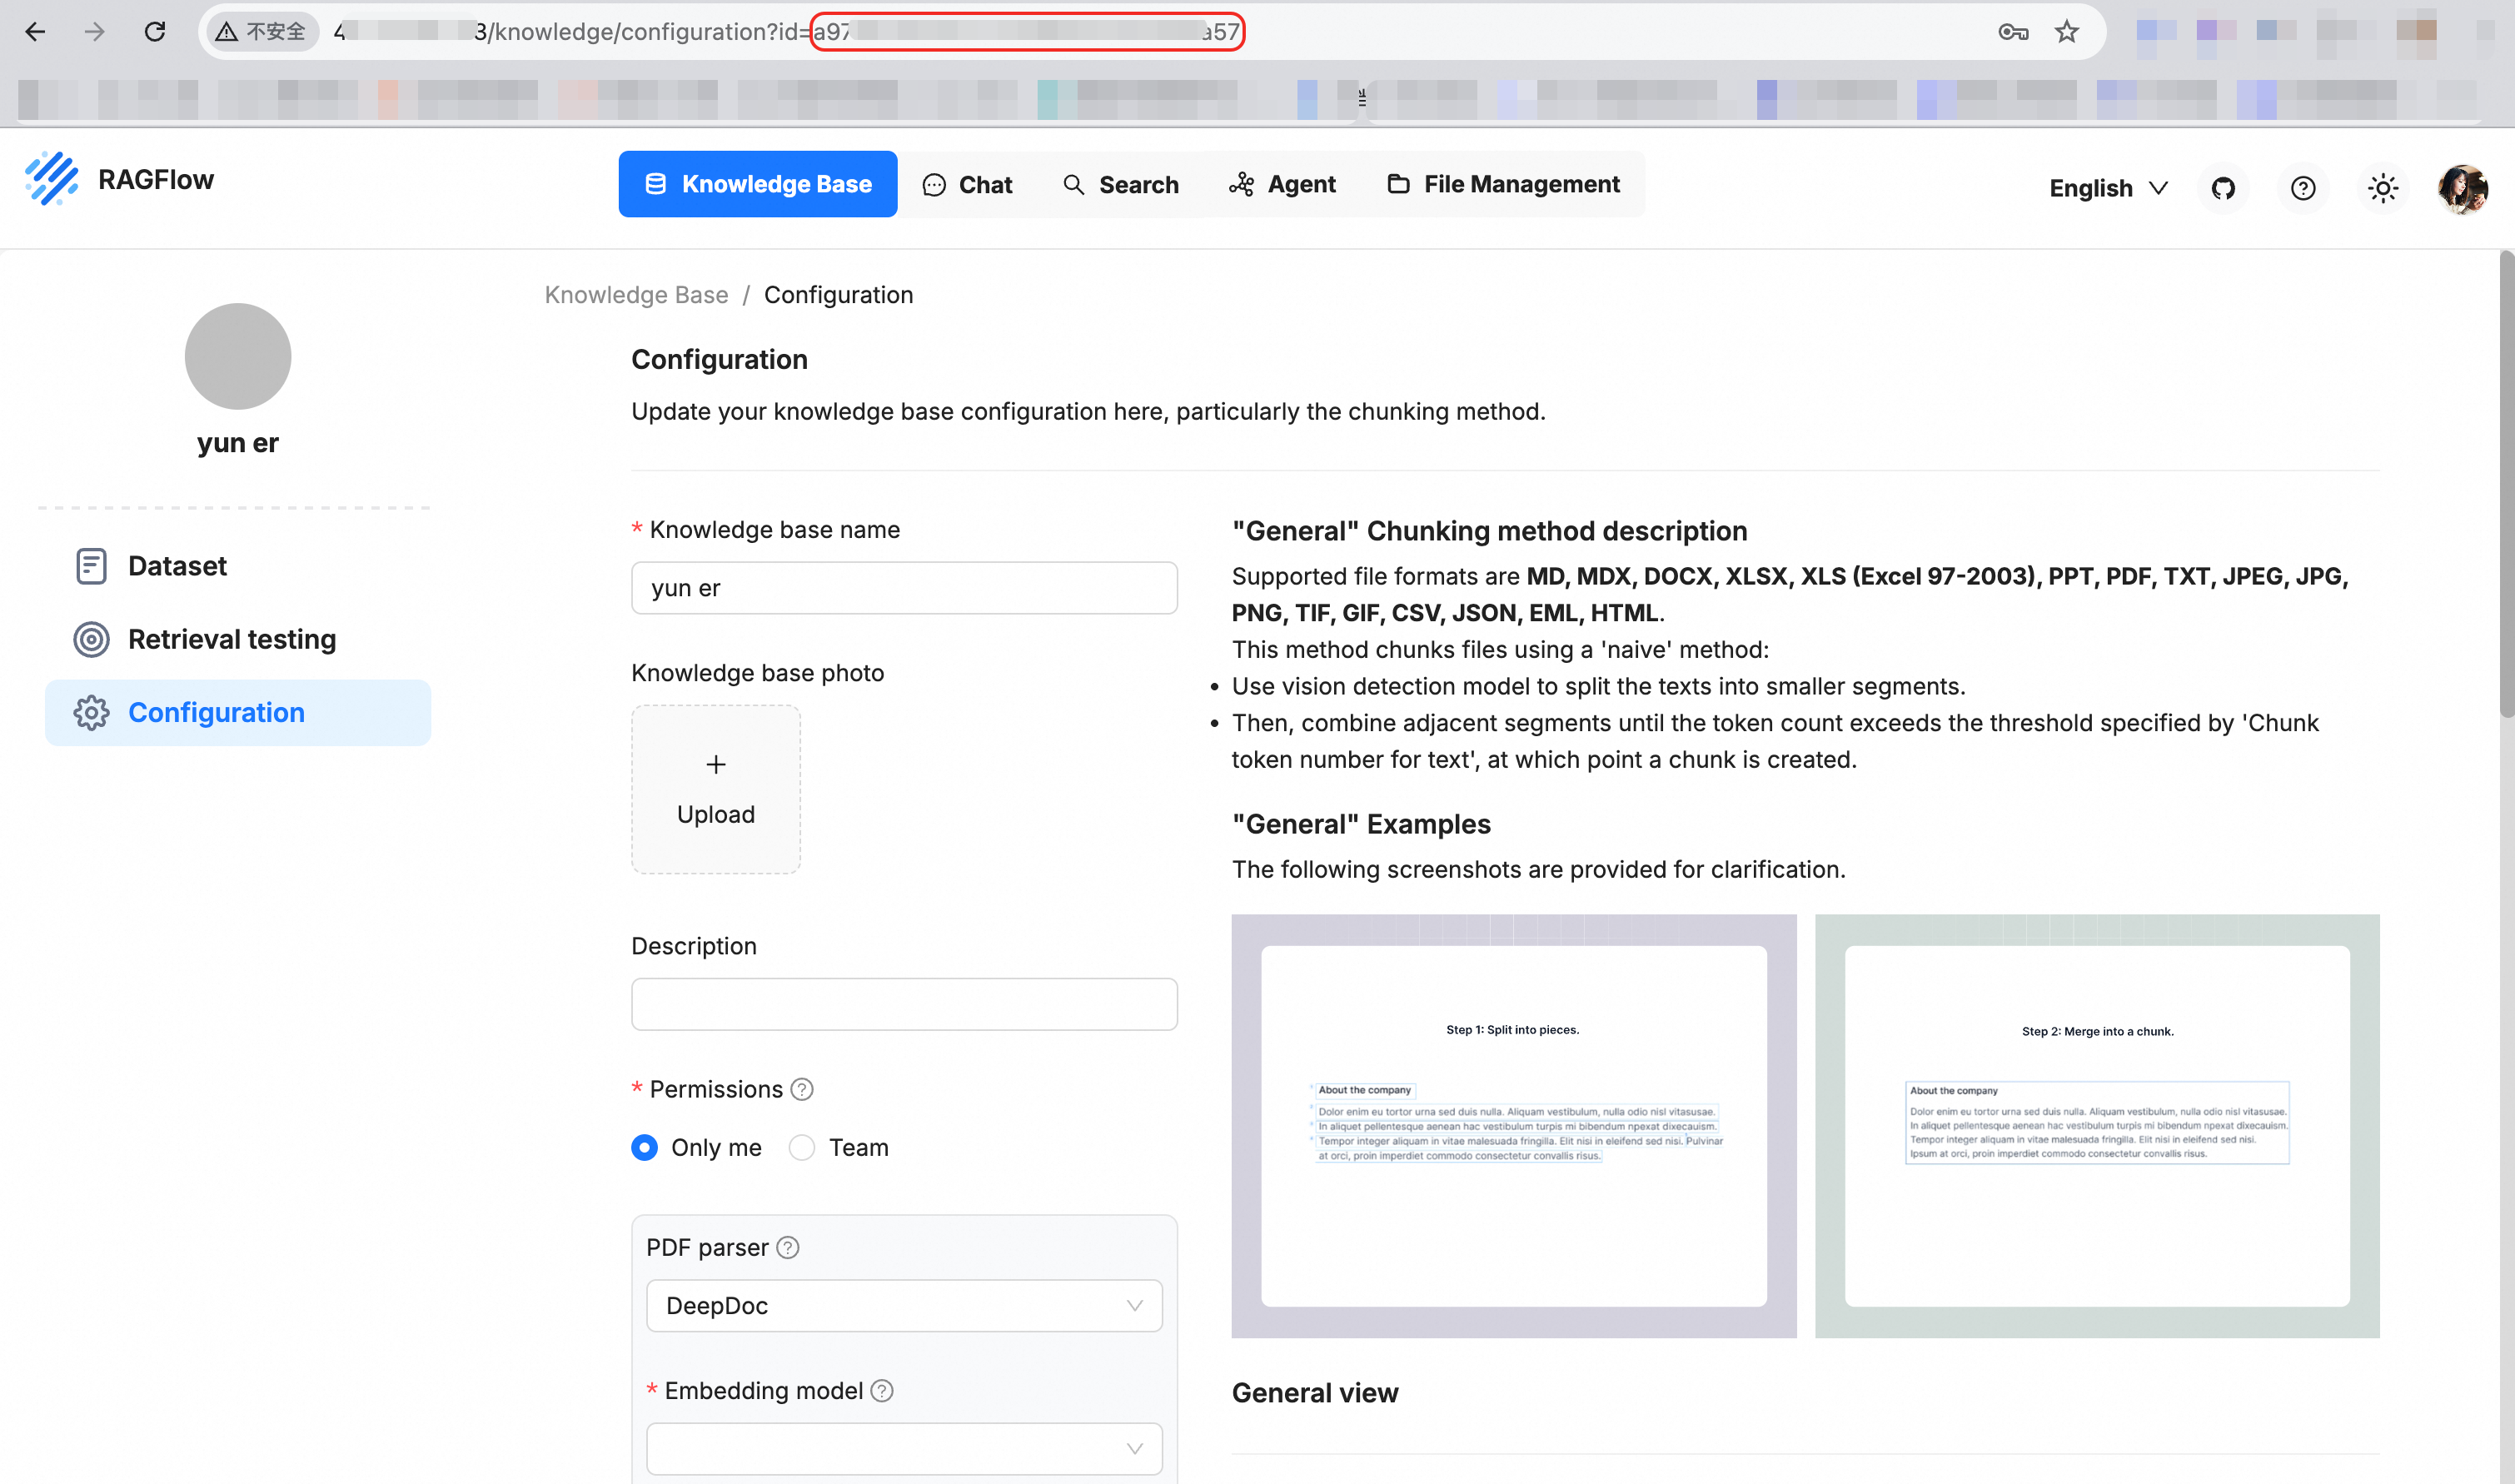Expand the Embedding model dropdown
This screenshot has height=1484, width=2515.
(x=903, y=1448)
